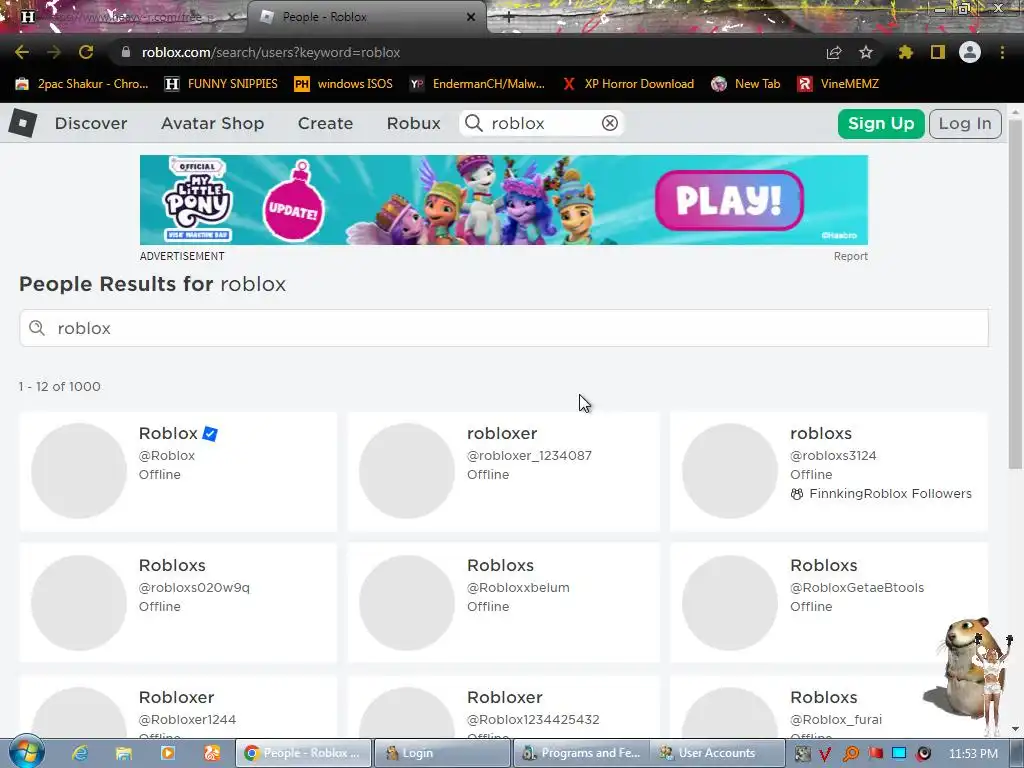Open the Chrome three-dot menu
1024x768 pixels.
1002,52
